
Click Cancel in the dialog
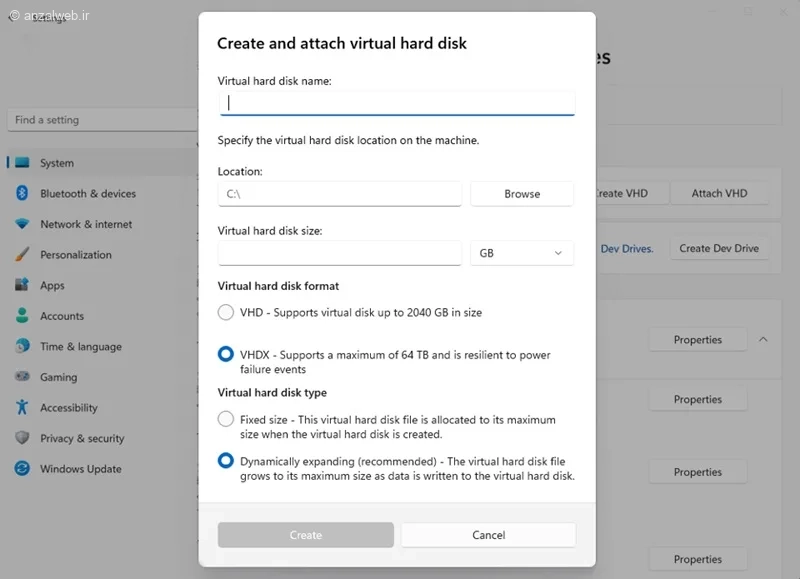(x=489, y=535)
